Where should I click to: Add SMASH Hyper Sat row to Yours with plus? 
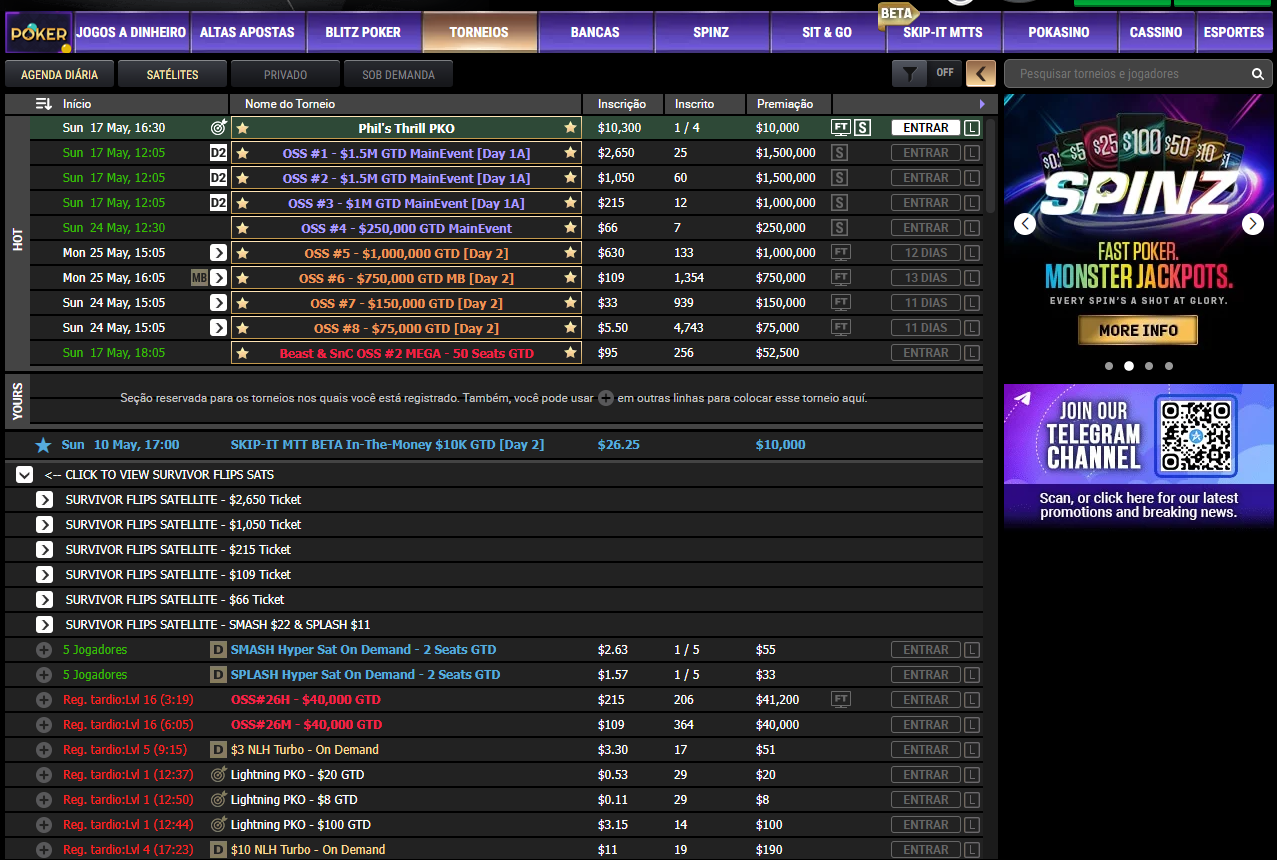tap(44, 650)
